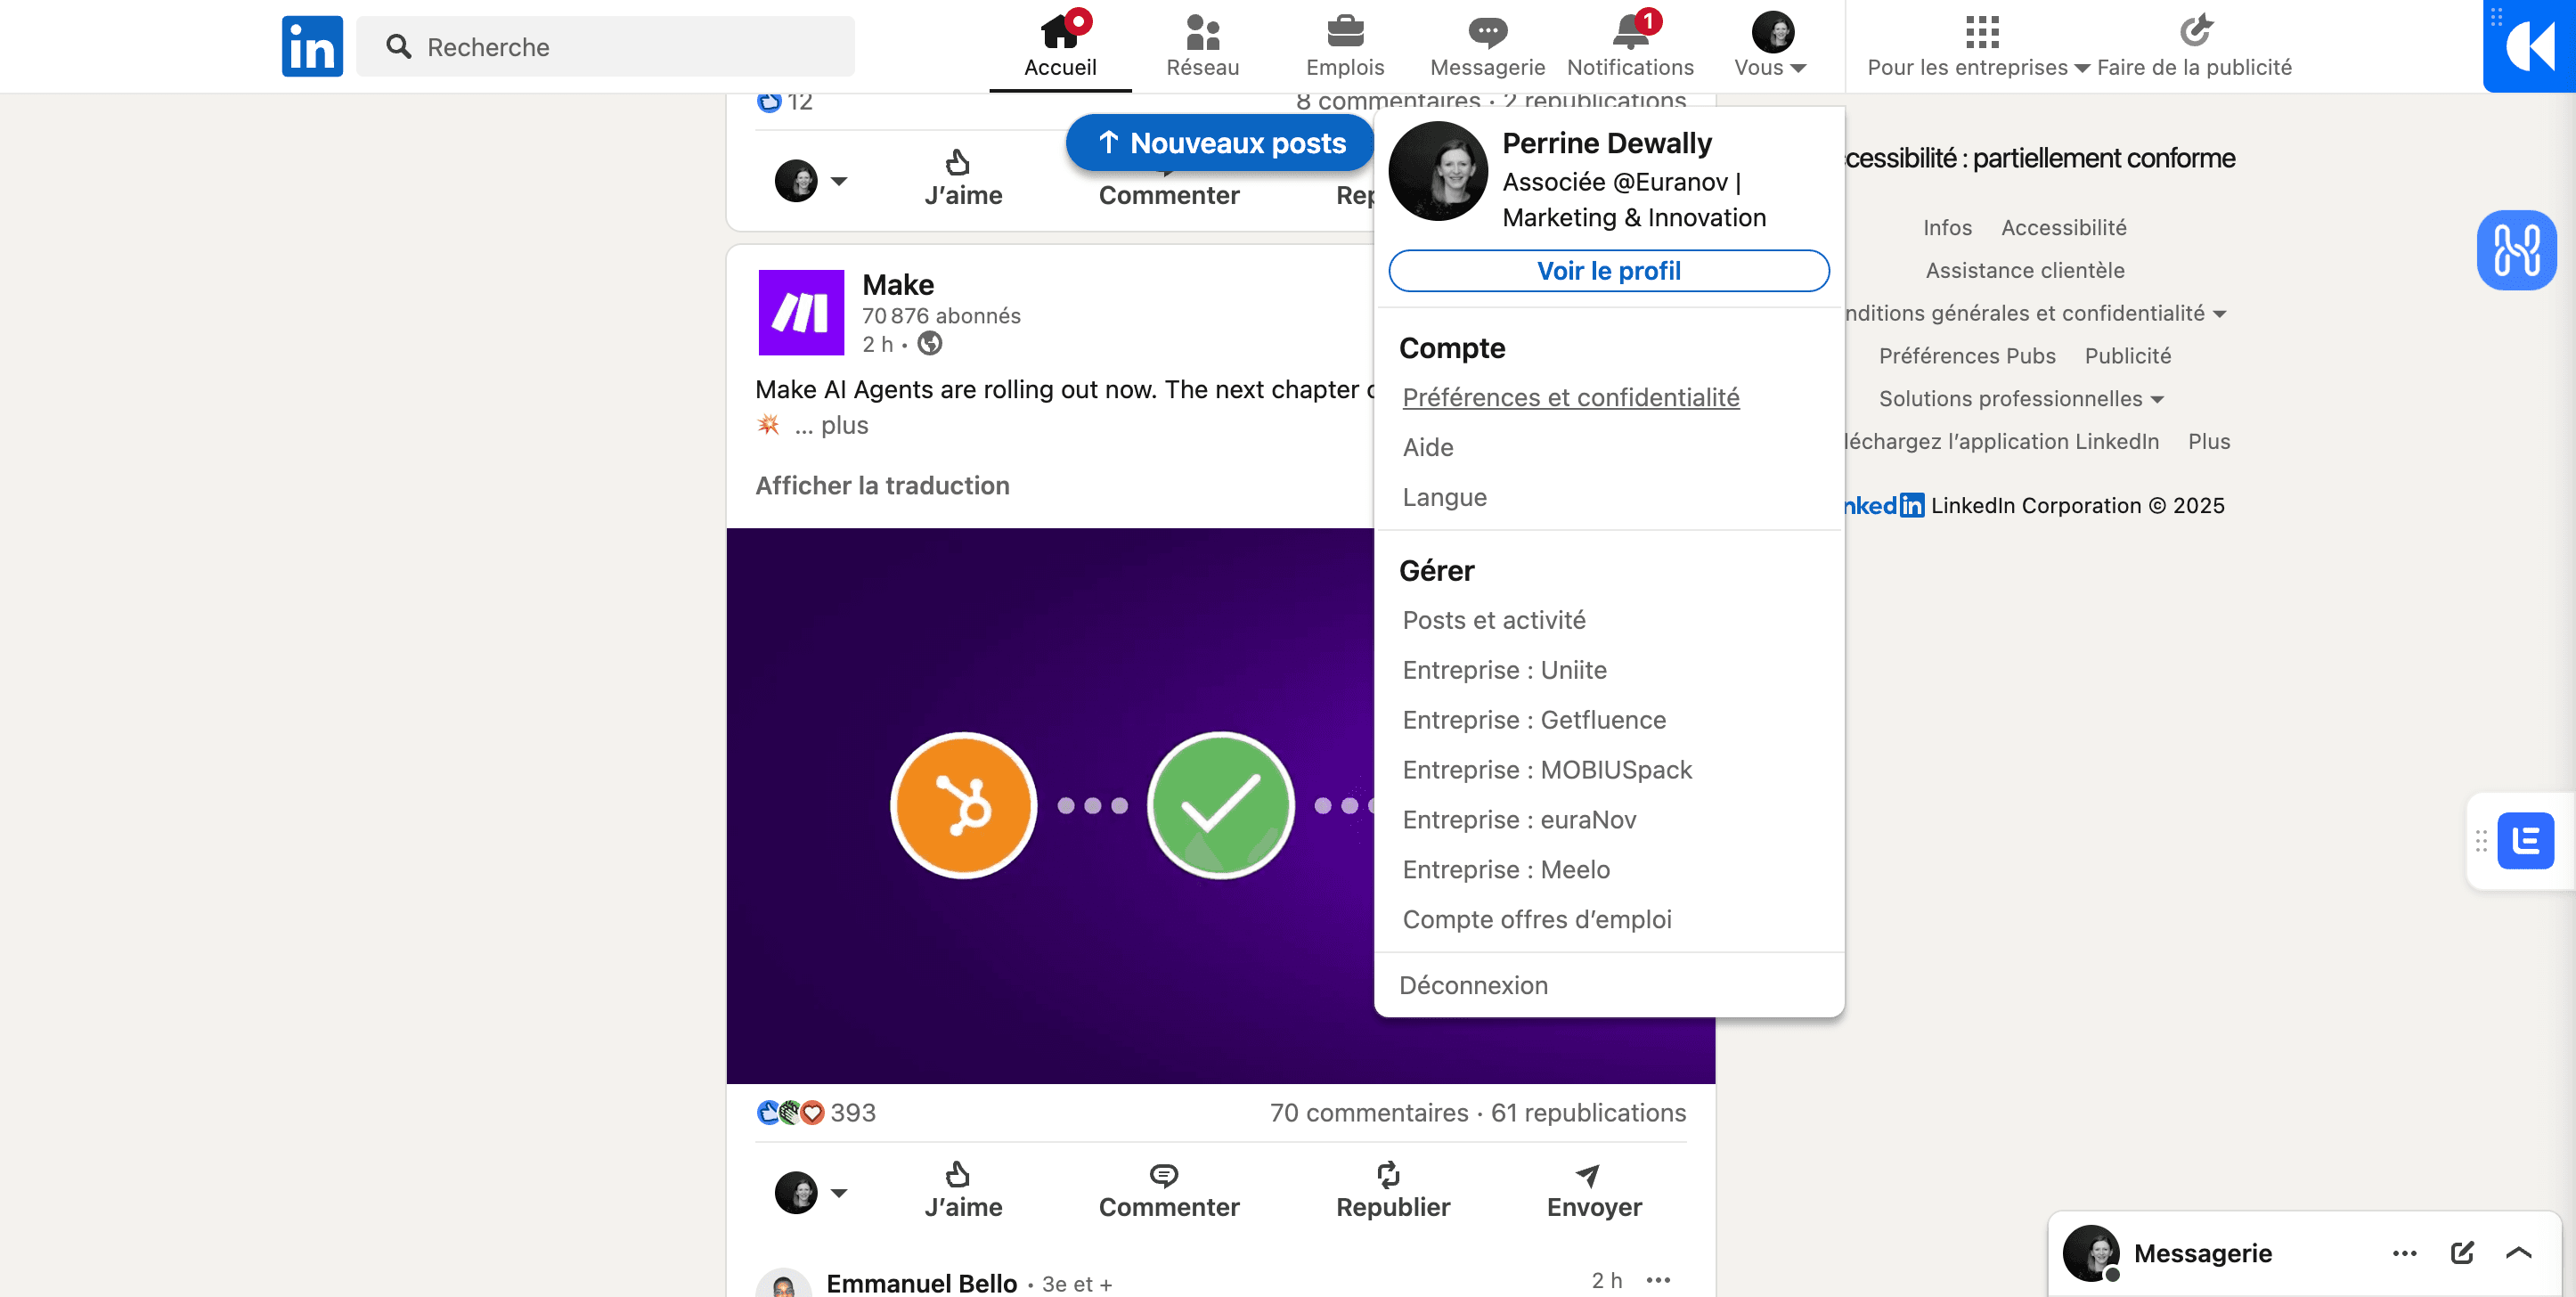
Task: Open the Make company logo
Action: click(x=801, y=312)
